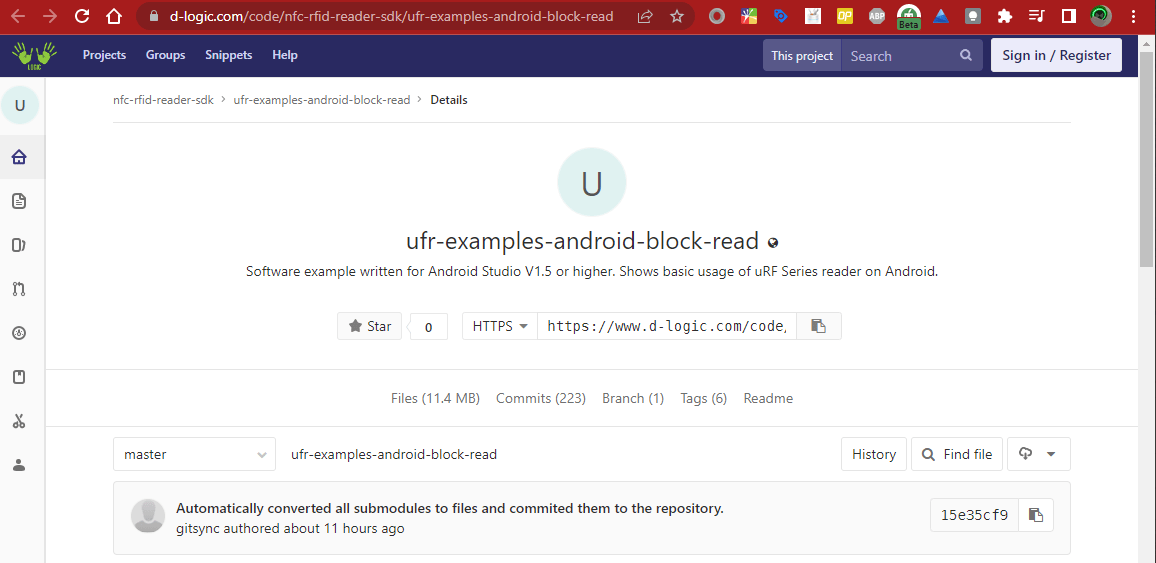Click the search magnifier icon
This screenshot has width=1156, height=563.
966,55
